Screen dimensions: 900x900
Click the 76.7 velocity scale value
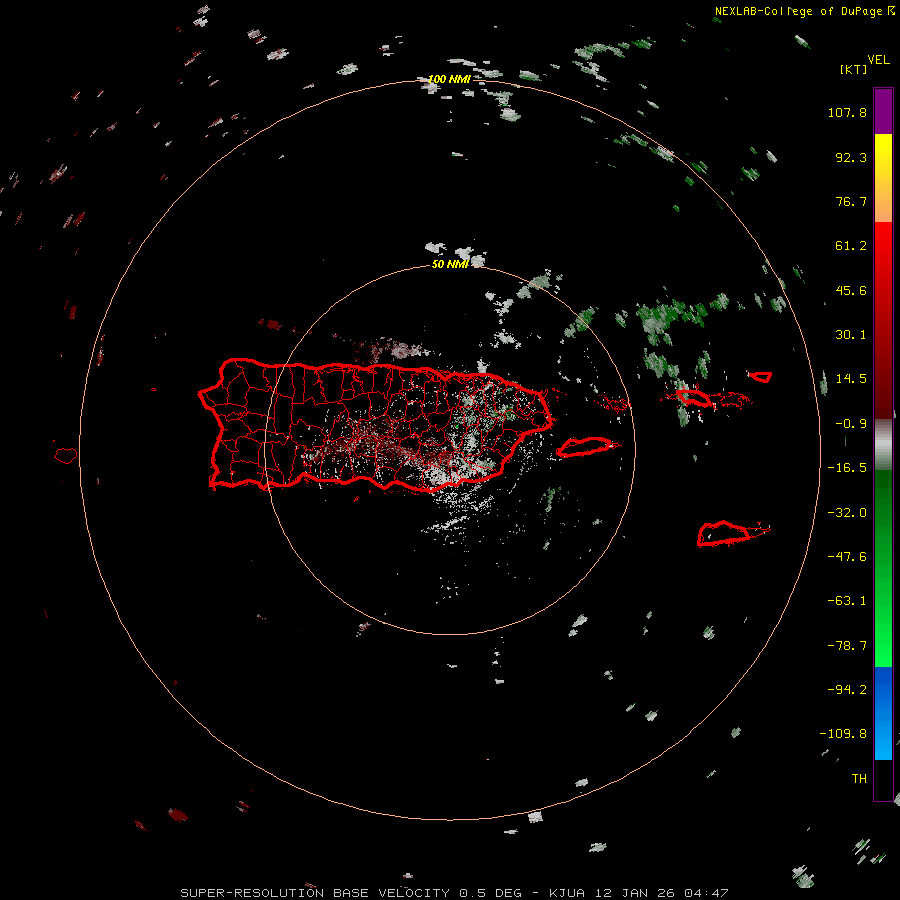click(x=851, y=201)
